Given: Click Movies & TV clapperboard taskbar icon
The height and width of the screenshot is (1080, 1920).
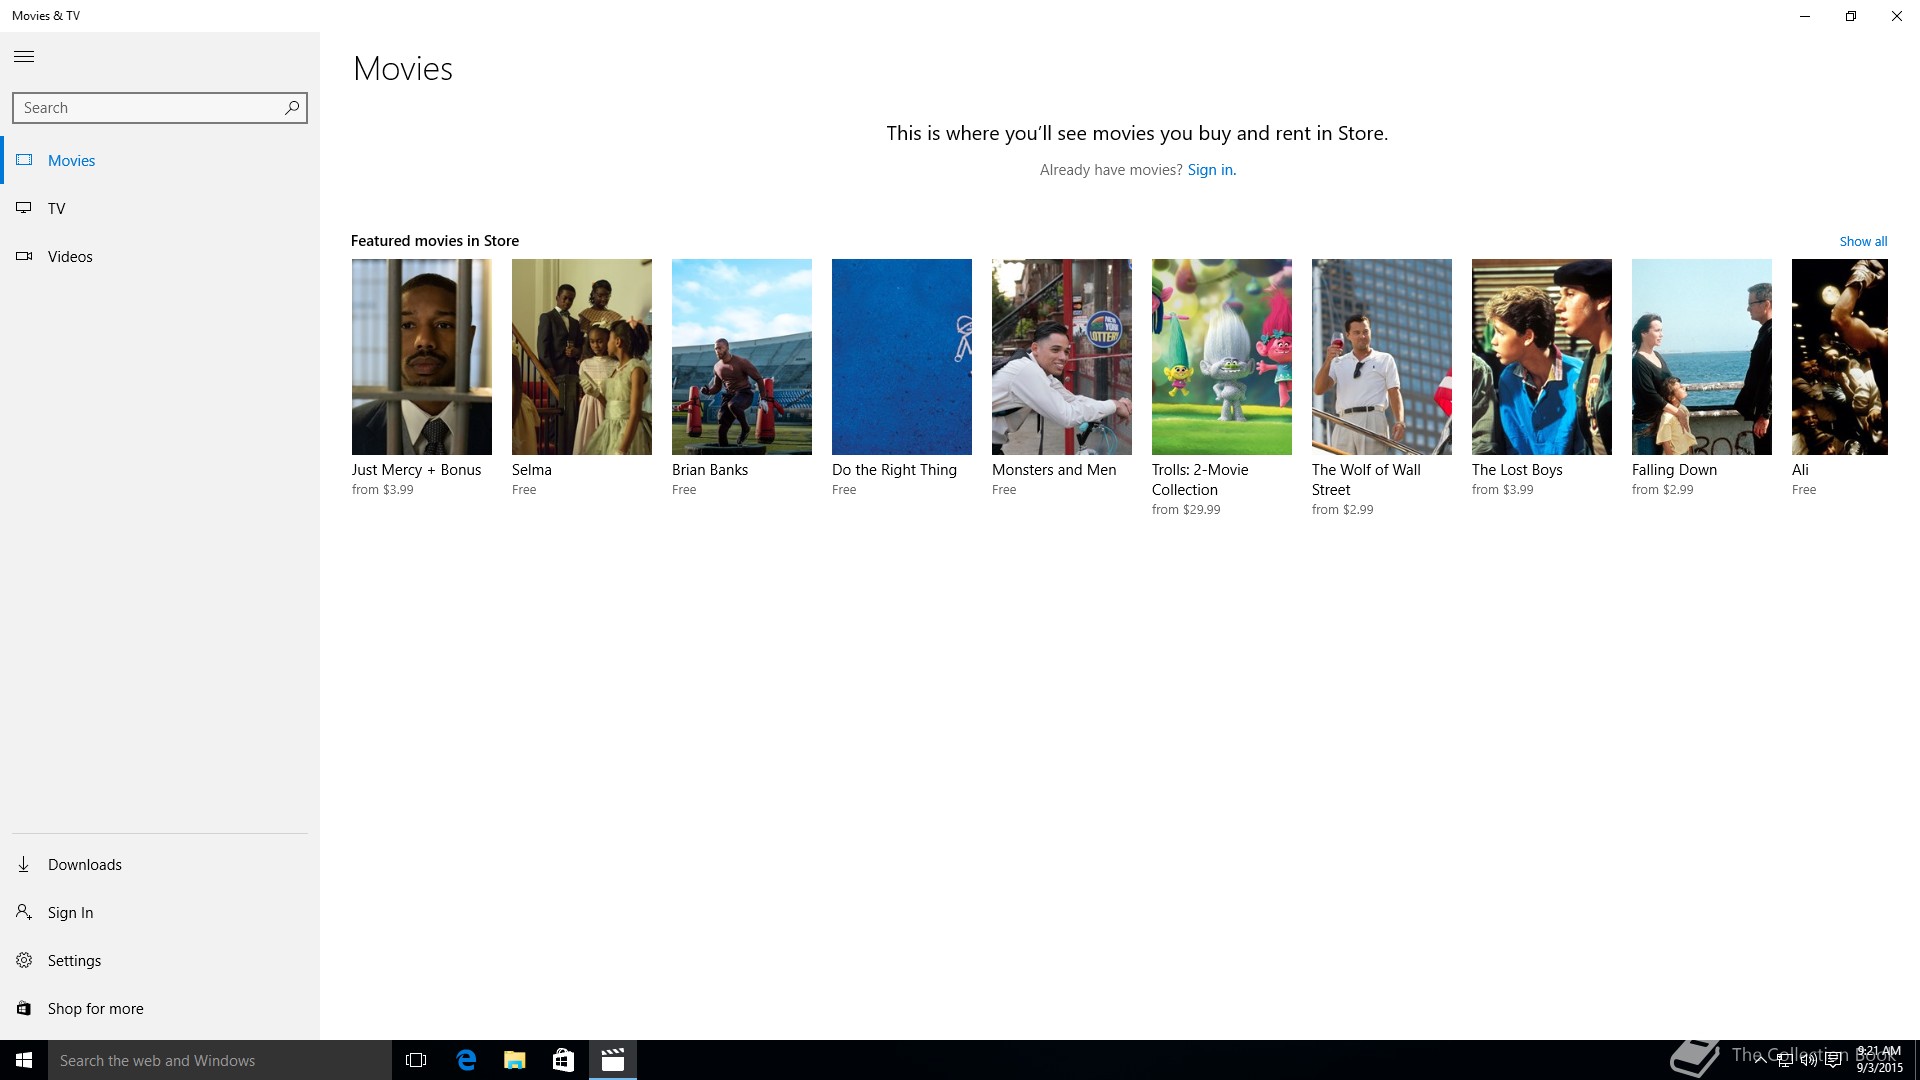Looking at the screenshot, I should pos(613,1060).
